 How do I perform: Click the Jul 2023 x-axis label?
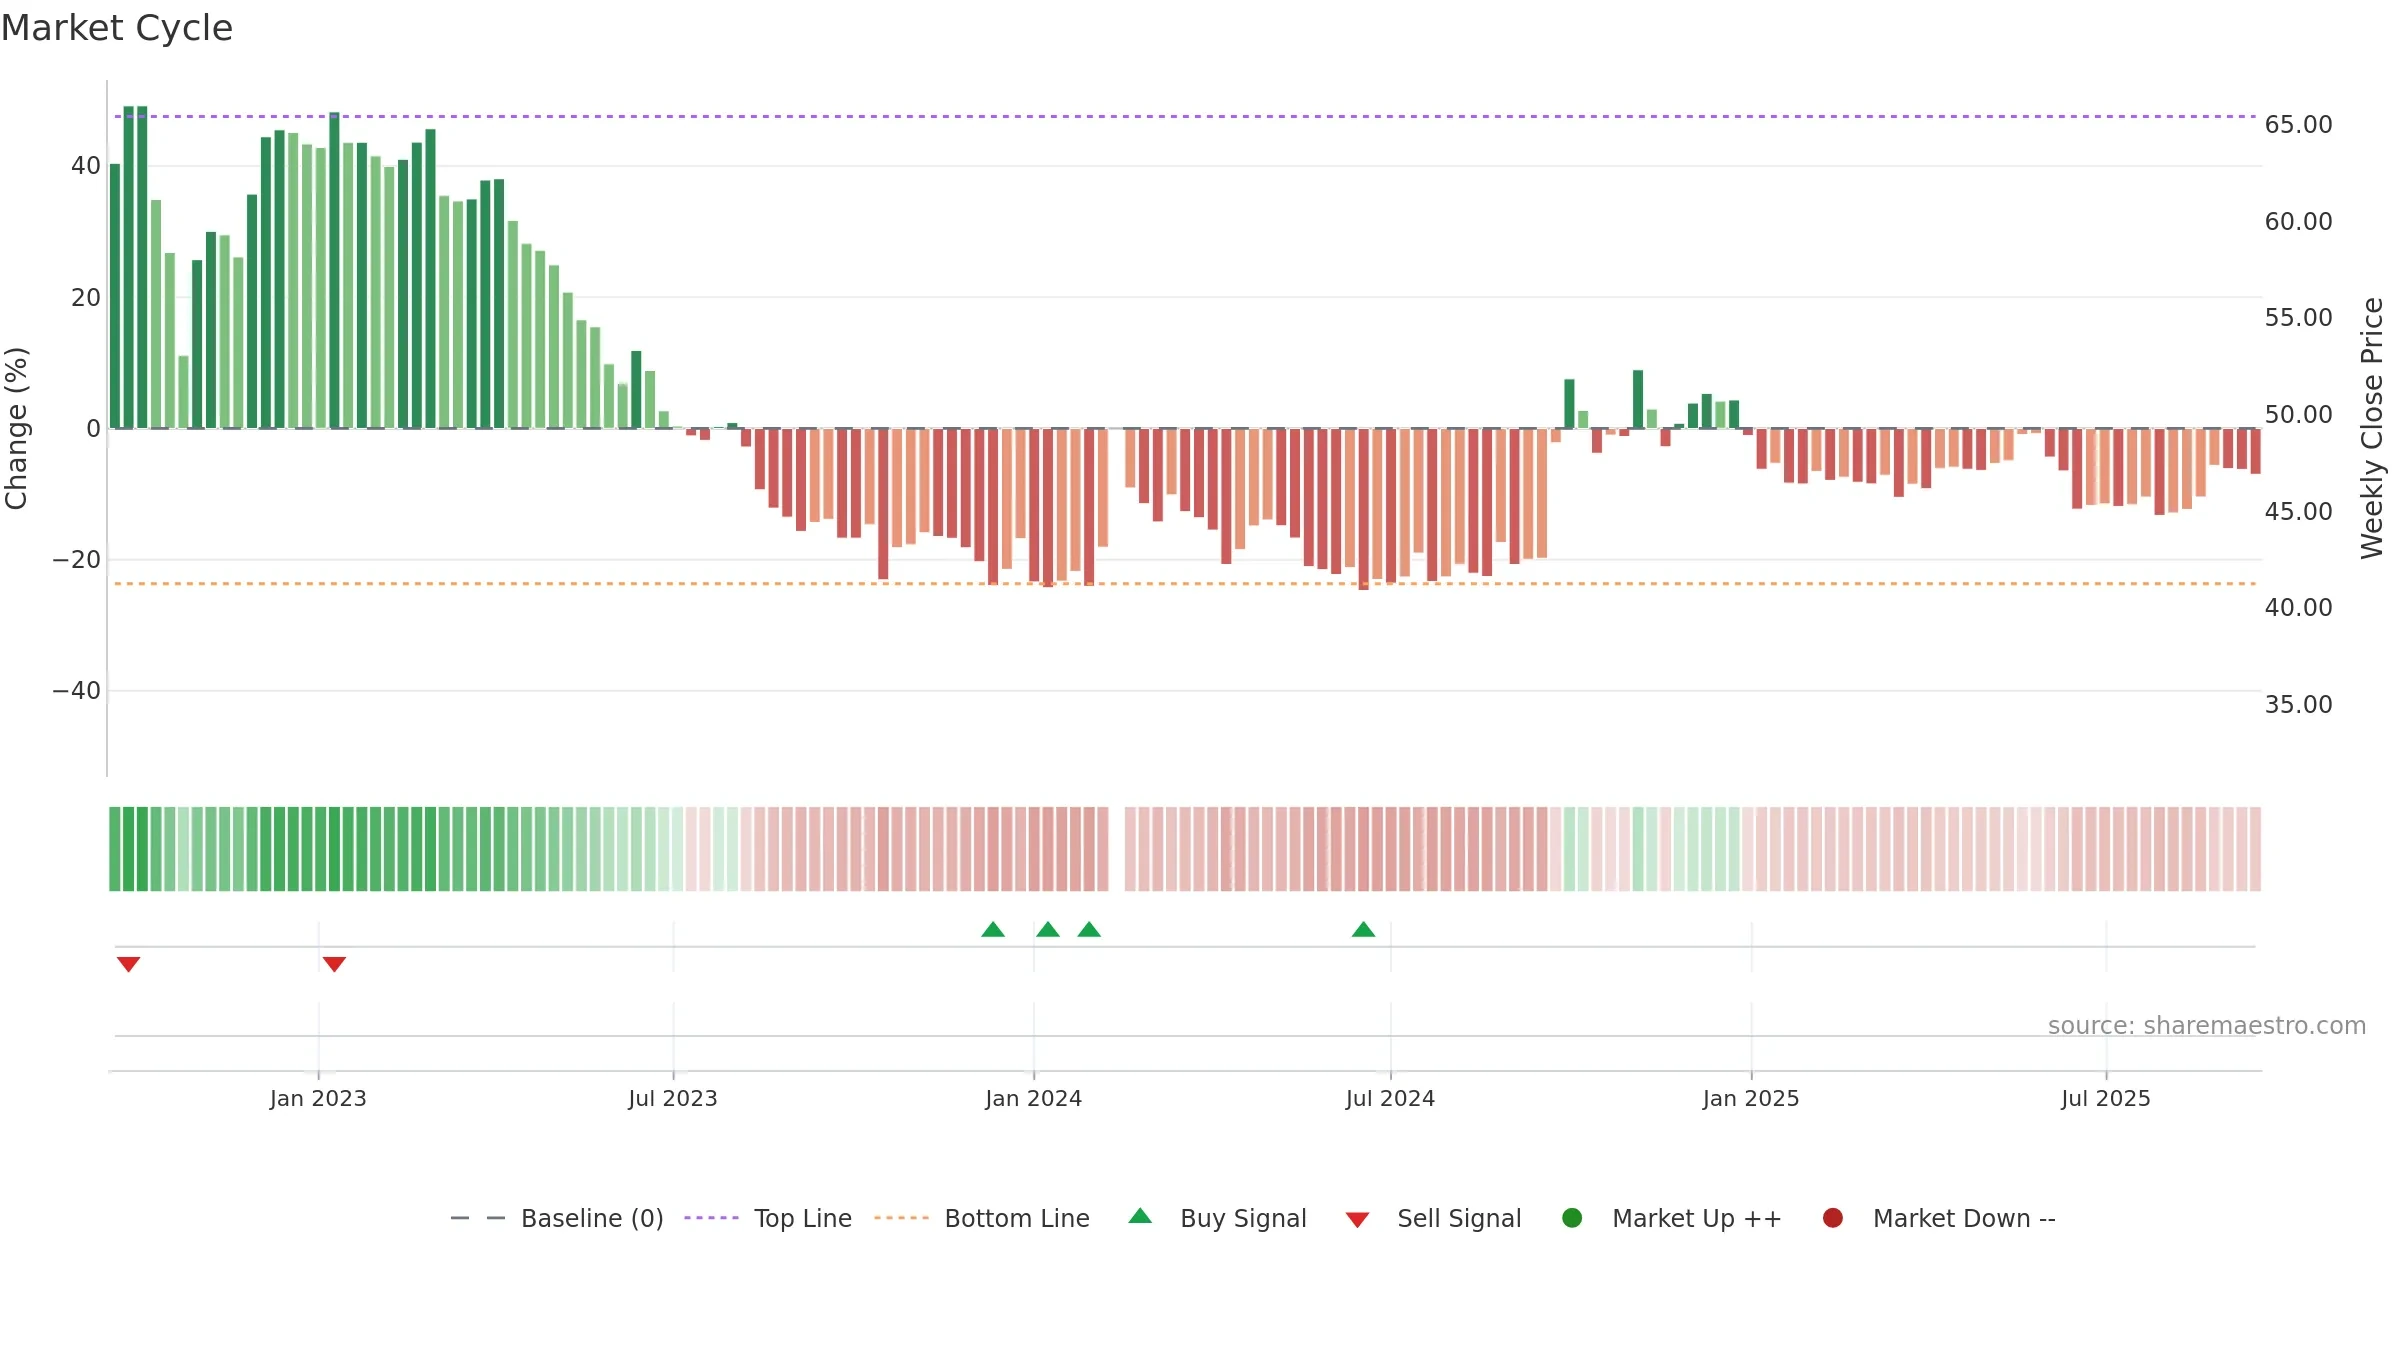[673, 1099]
